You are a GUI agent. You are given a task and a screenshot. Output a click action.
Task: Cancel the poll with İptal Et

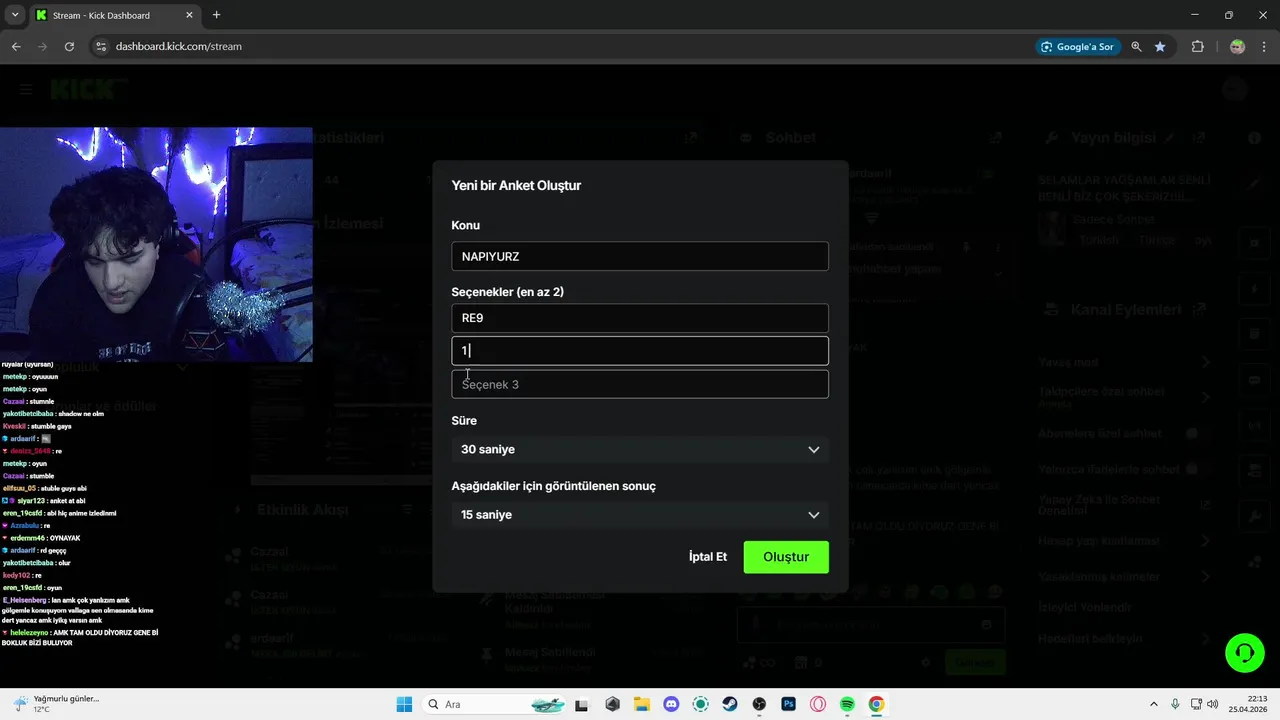tap(708, 557)
